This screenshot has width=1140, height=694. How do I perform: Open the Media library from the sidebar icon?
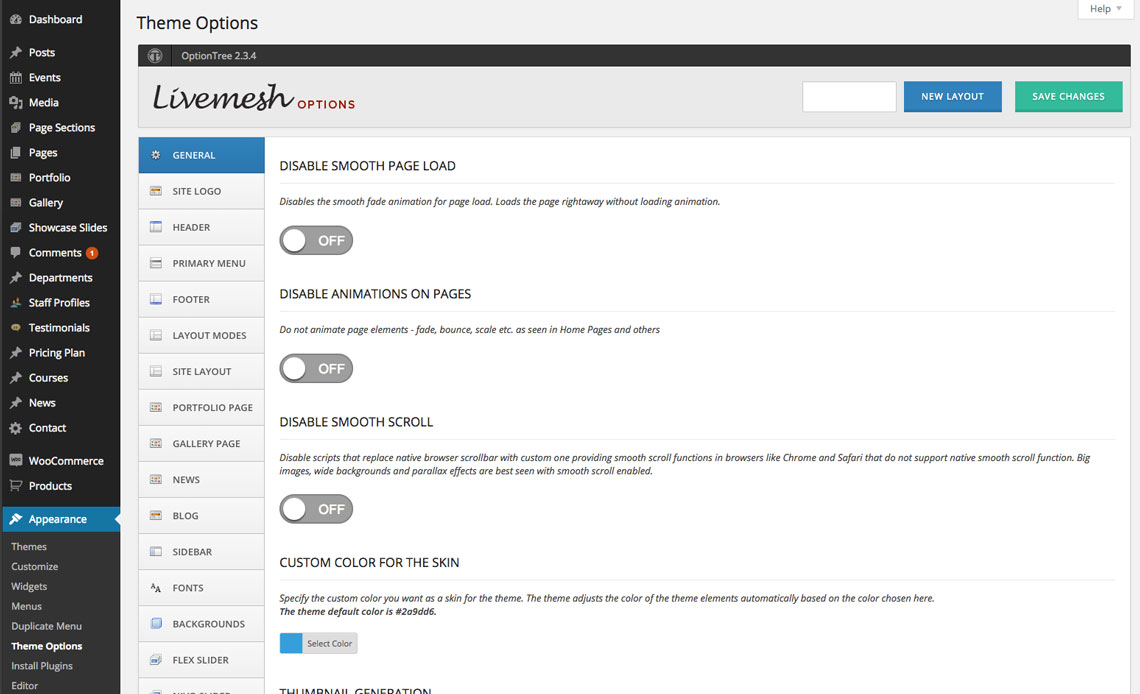point(14,102)
